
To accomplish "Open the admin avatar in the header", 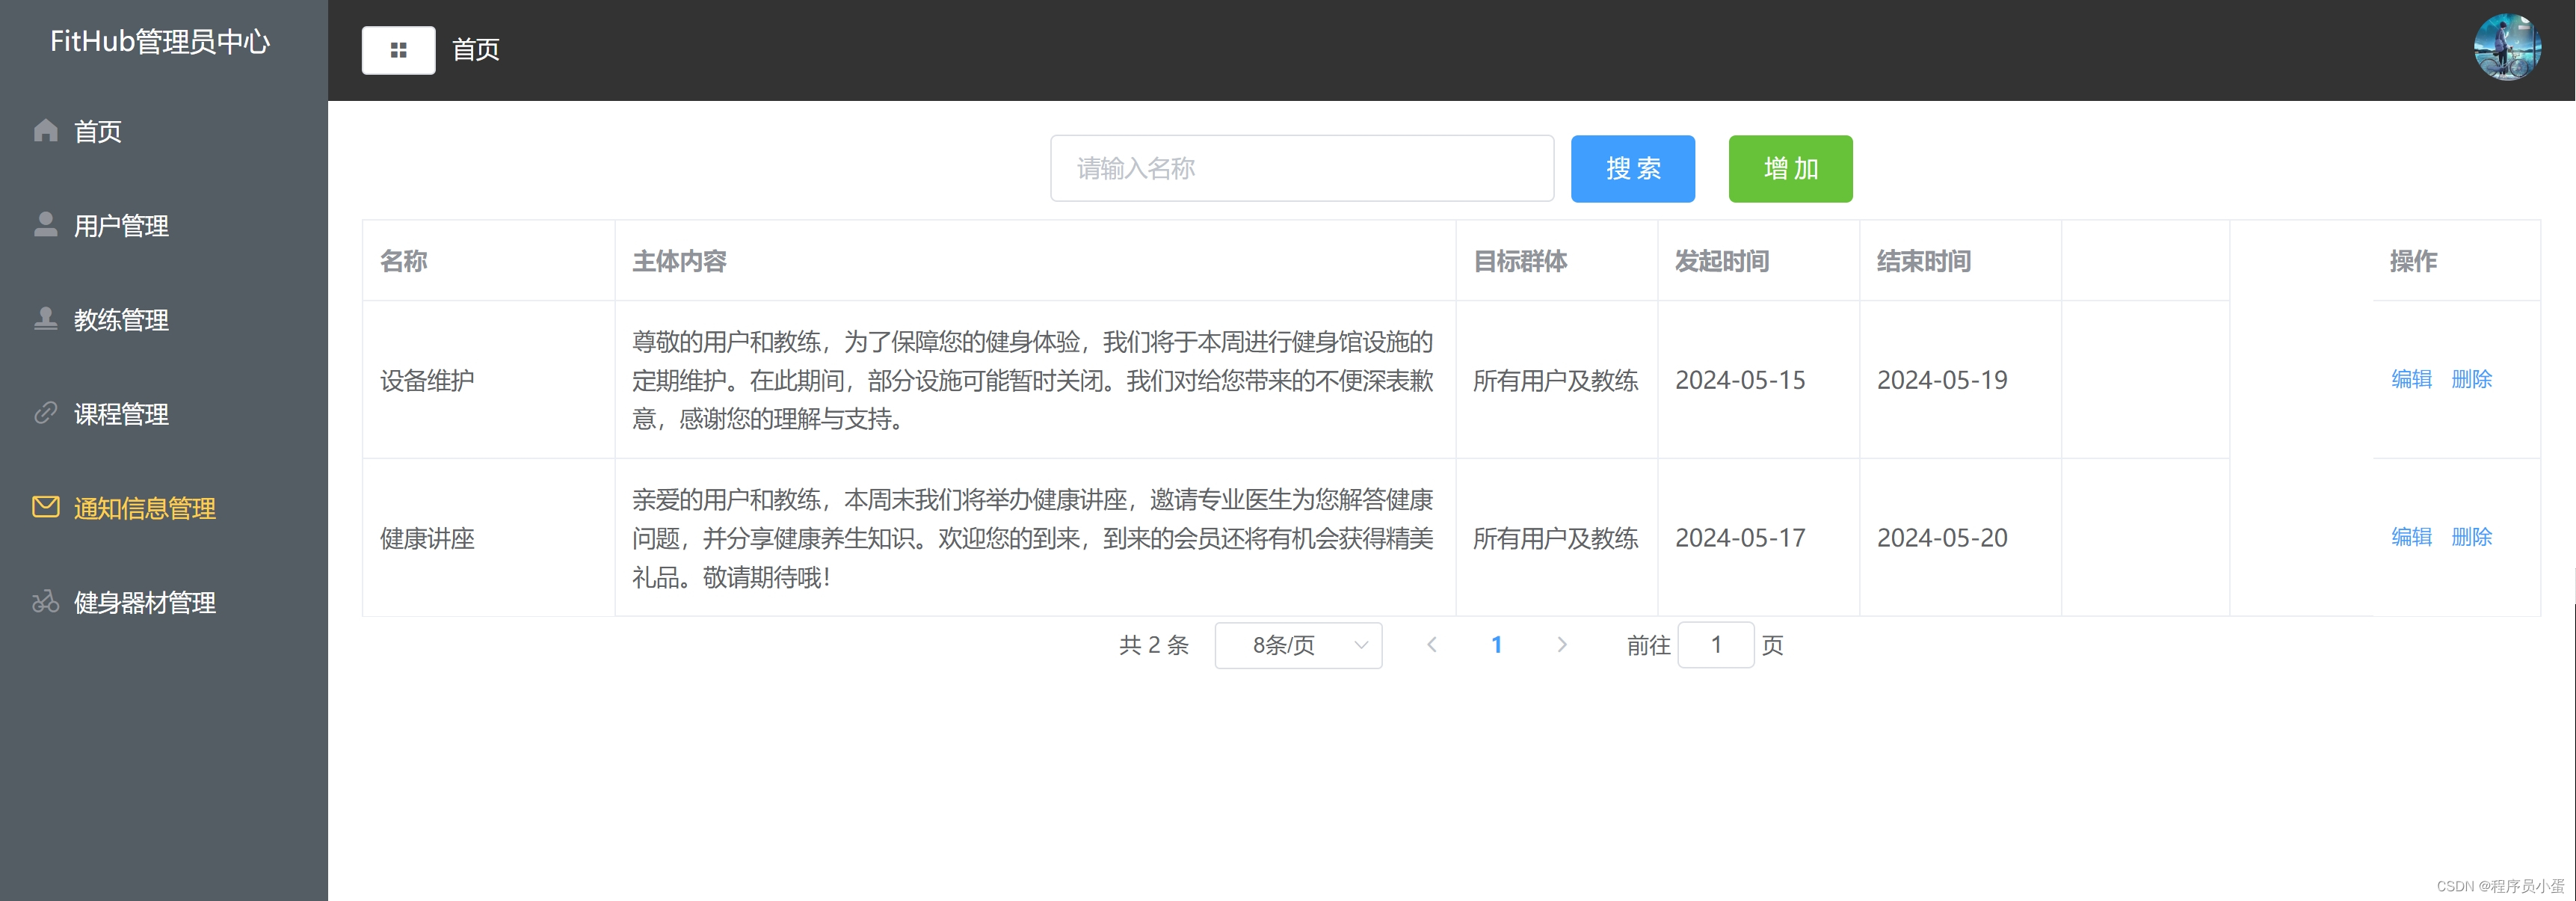I will click(2506, 48).
